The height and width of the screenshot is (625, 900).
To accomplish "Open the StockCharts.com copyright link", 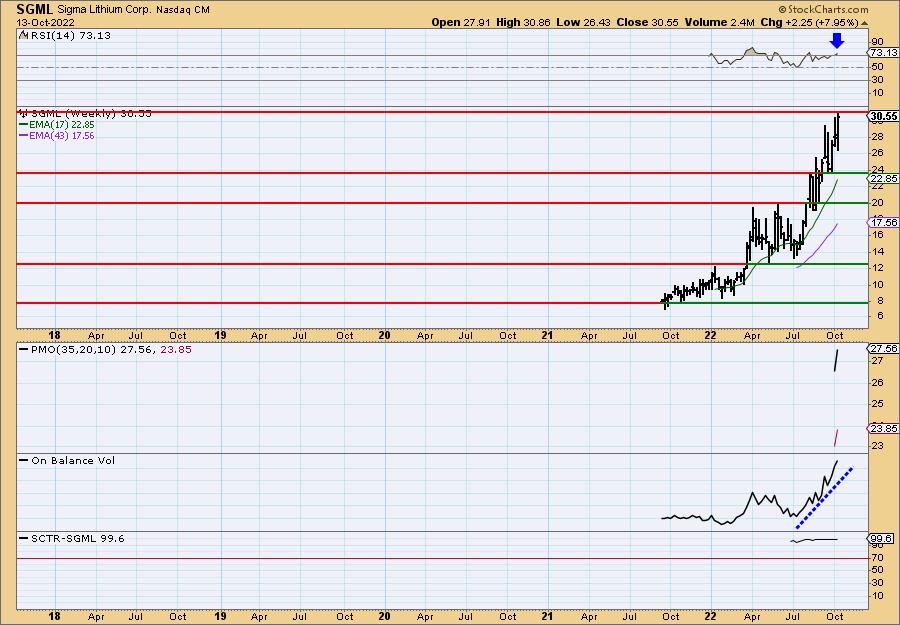I will point(824,10).
